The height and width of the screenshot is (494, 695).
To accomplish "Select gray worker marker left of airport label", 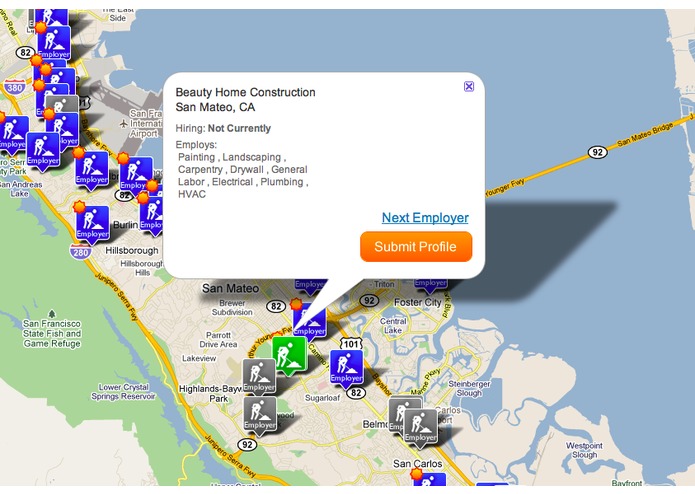I will [62, 105].
